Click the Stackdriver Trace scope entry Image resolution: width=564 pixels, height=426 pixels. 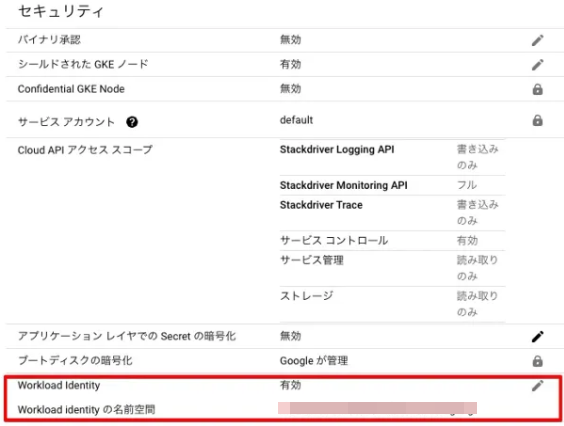pos(392,213)
